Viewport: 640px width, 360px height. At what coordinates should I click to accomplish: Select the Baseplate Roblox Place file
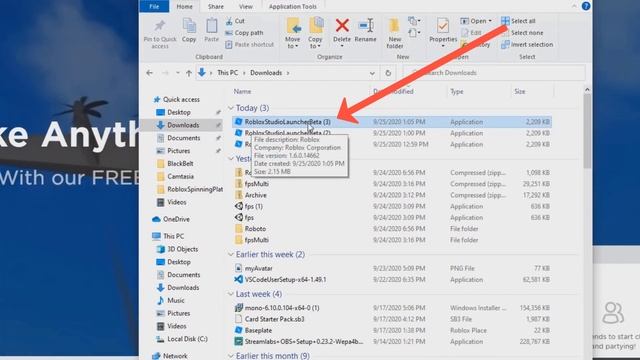pos(258,330)
